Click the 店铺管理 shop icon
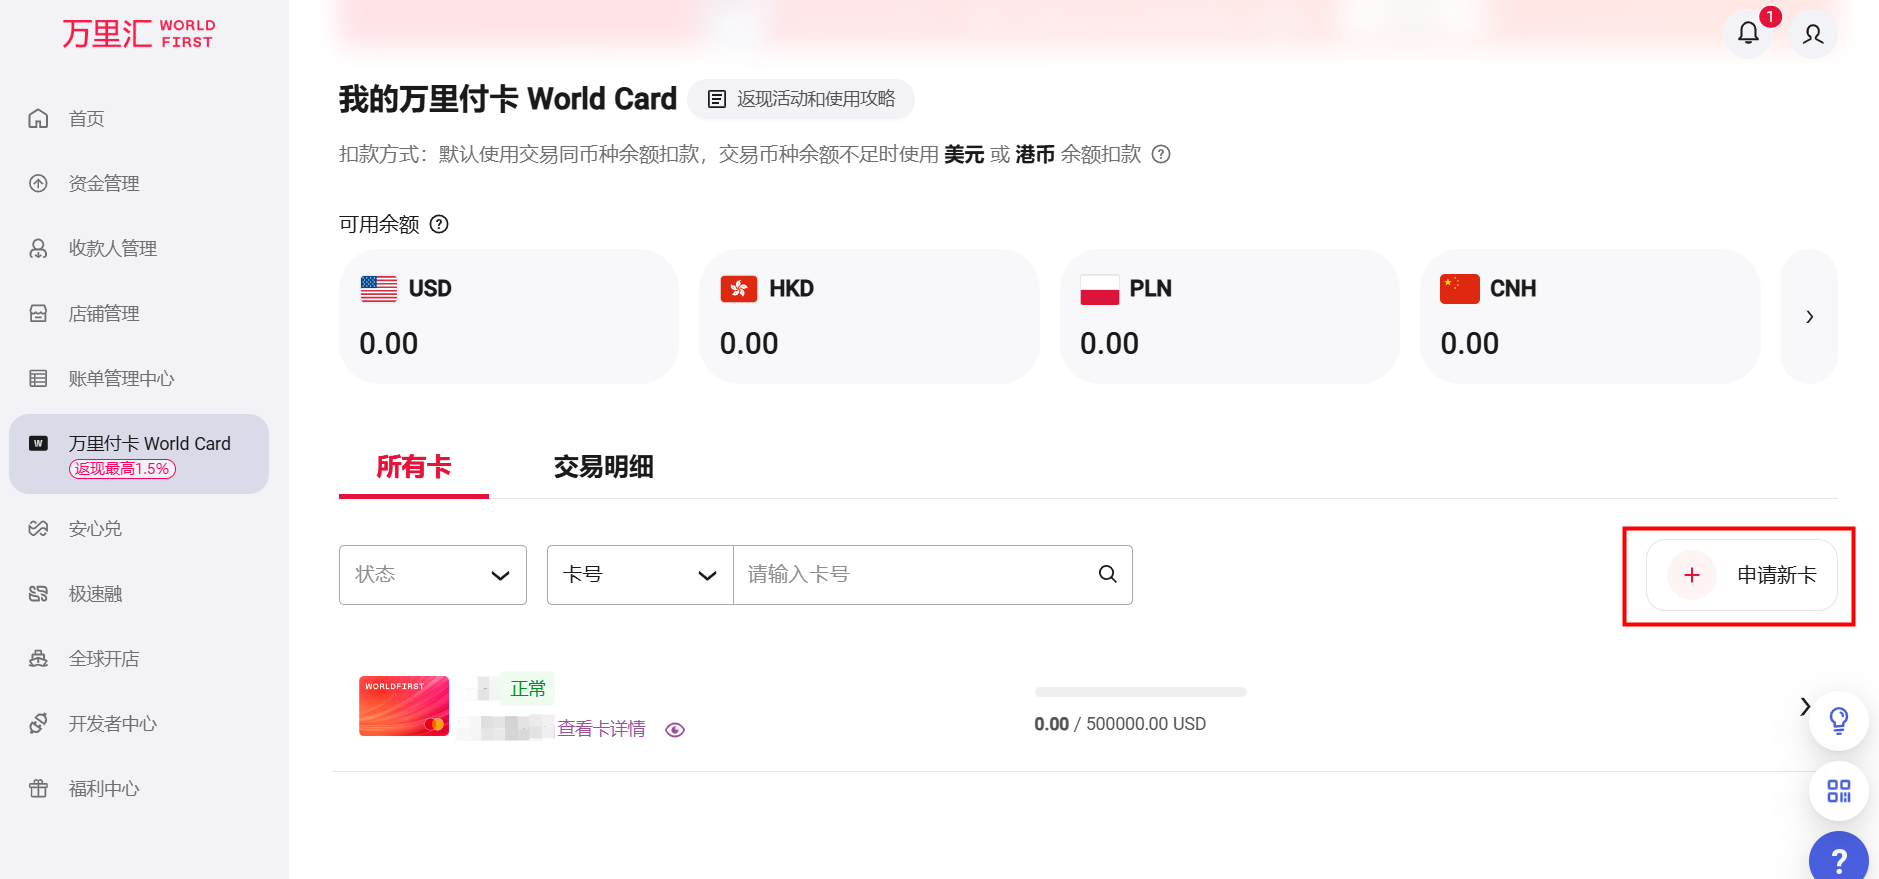 pyautogui.click(x=38, y=313)
